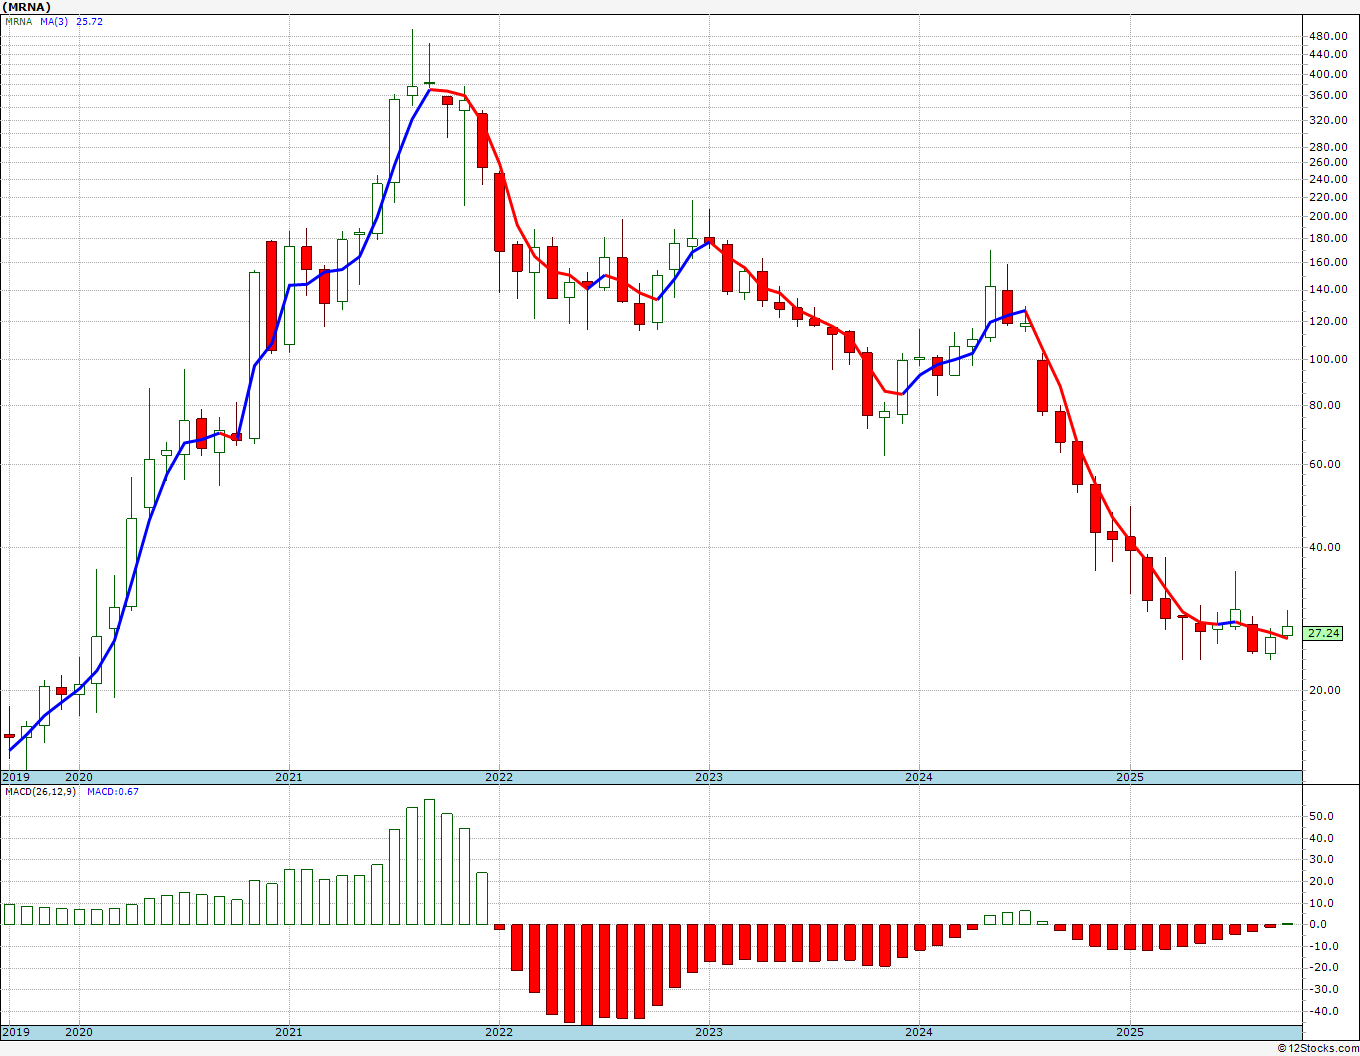Select the 25.72 moving average value

click(89, 21)
